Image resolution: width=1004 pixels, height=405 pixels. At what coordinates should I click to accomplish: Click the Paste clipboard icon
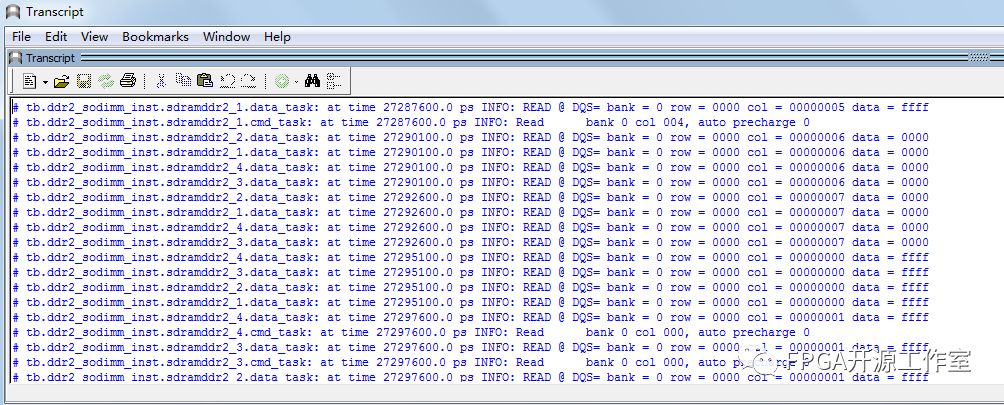click(x=205, y=81)
